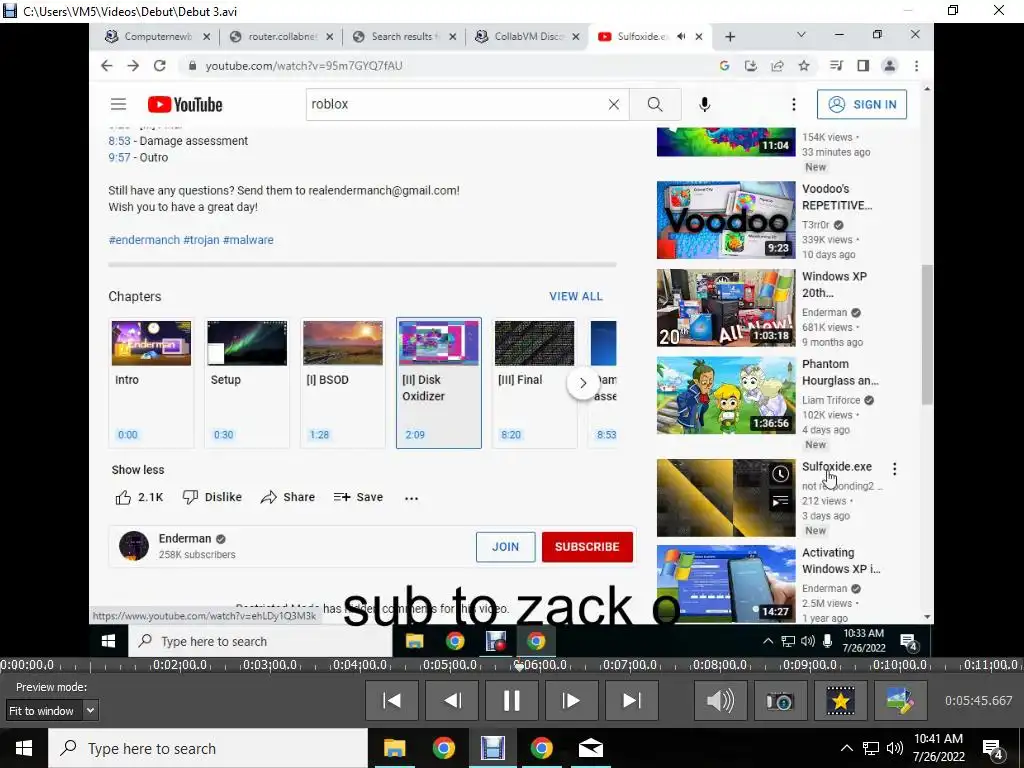The height and width of the screenshot is (768, 1024).
Task: Show next chapters with arrow button
Action: coord(583,383)
